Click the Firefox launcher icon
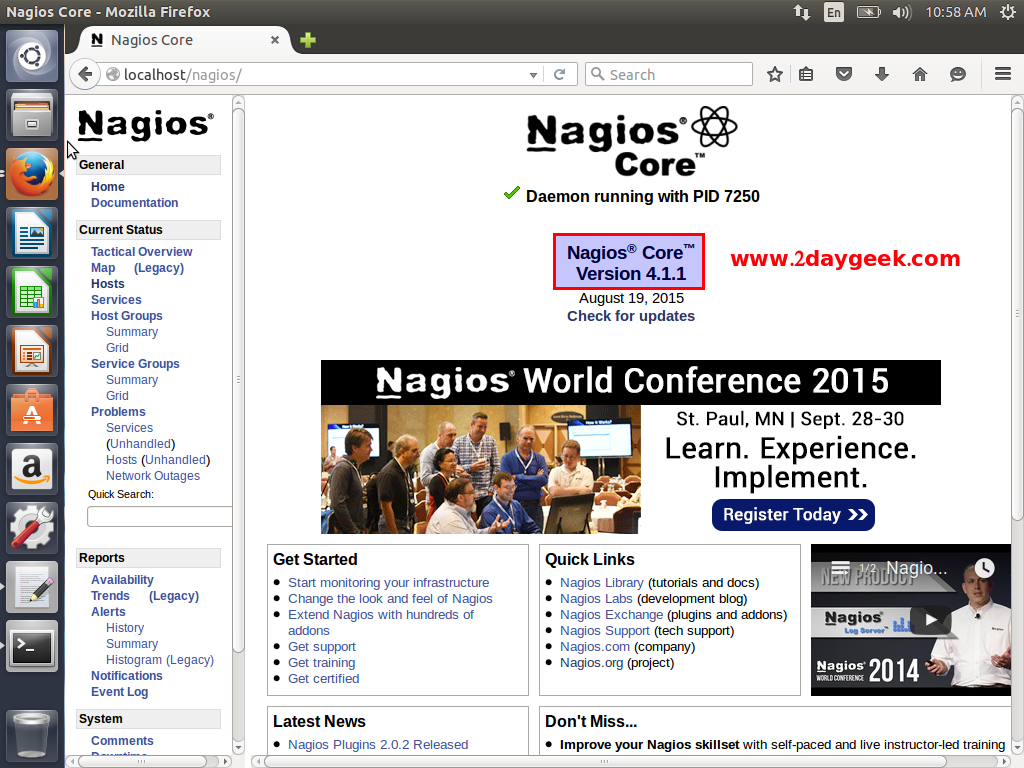 32,174
